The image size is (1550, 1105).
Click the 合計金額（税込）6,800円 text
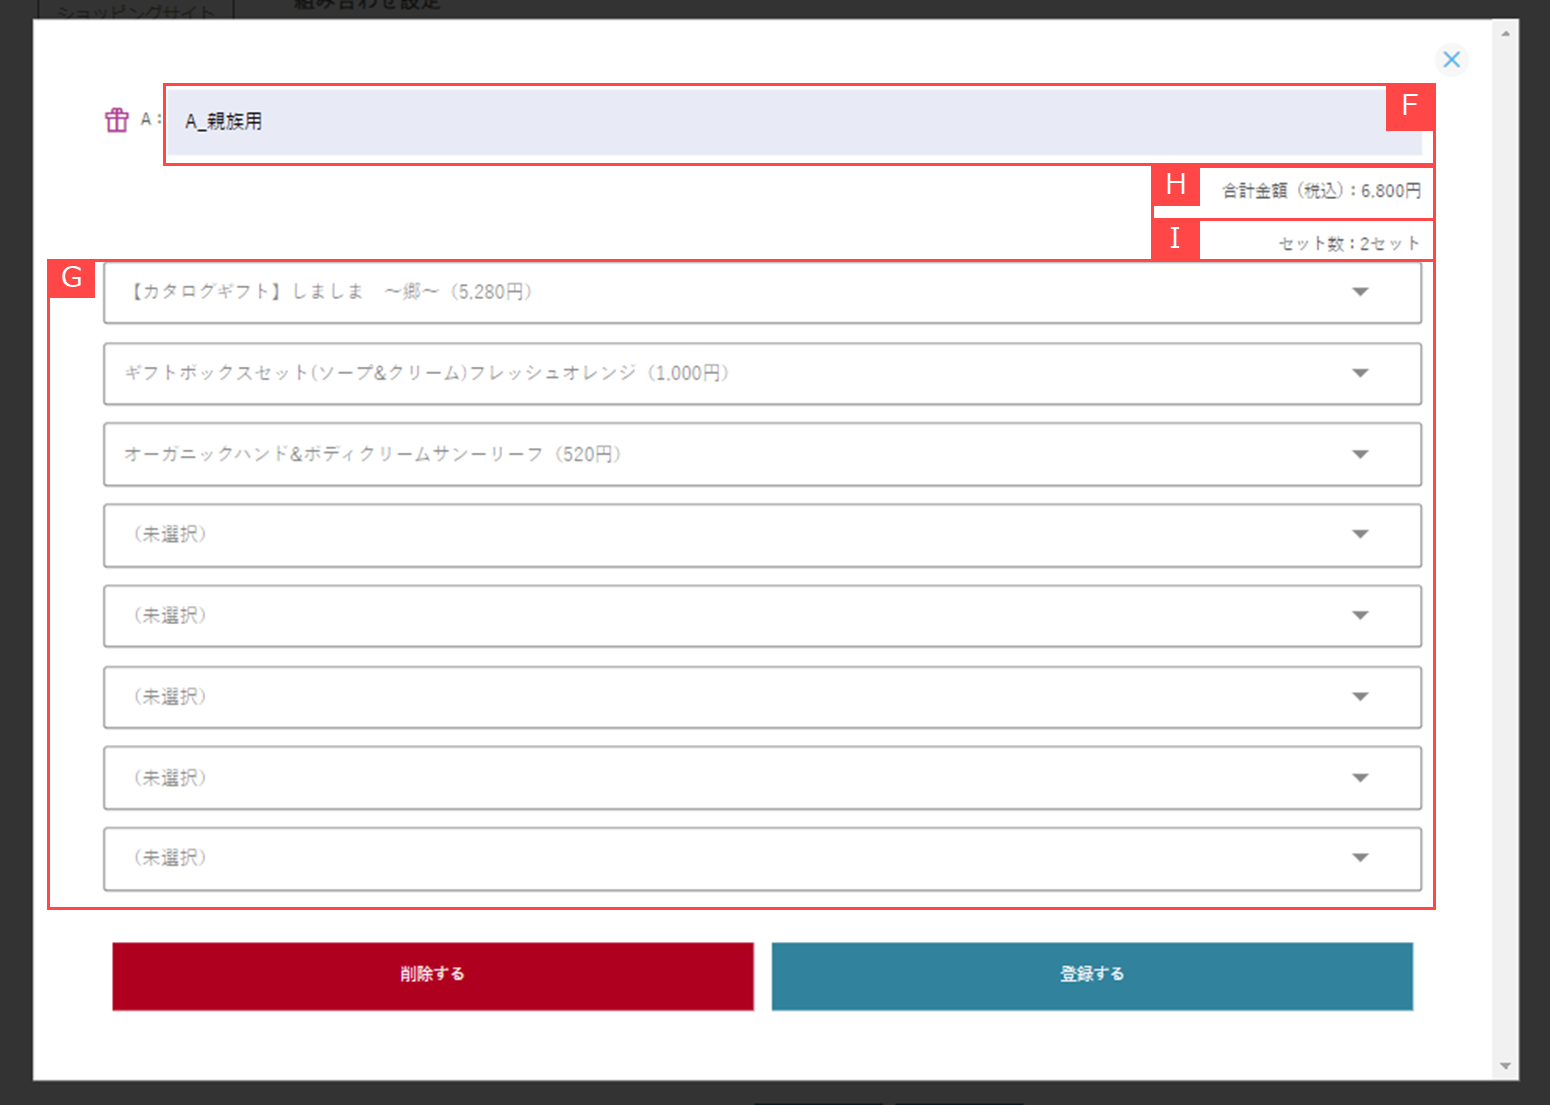(x=1320, y=191)
